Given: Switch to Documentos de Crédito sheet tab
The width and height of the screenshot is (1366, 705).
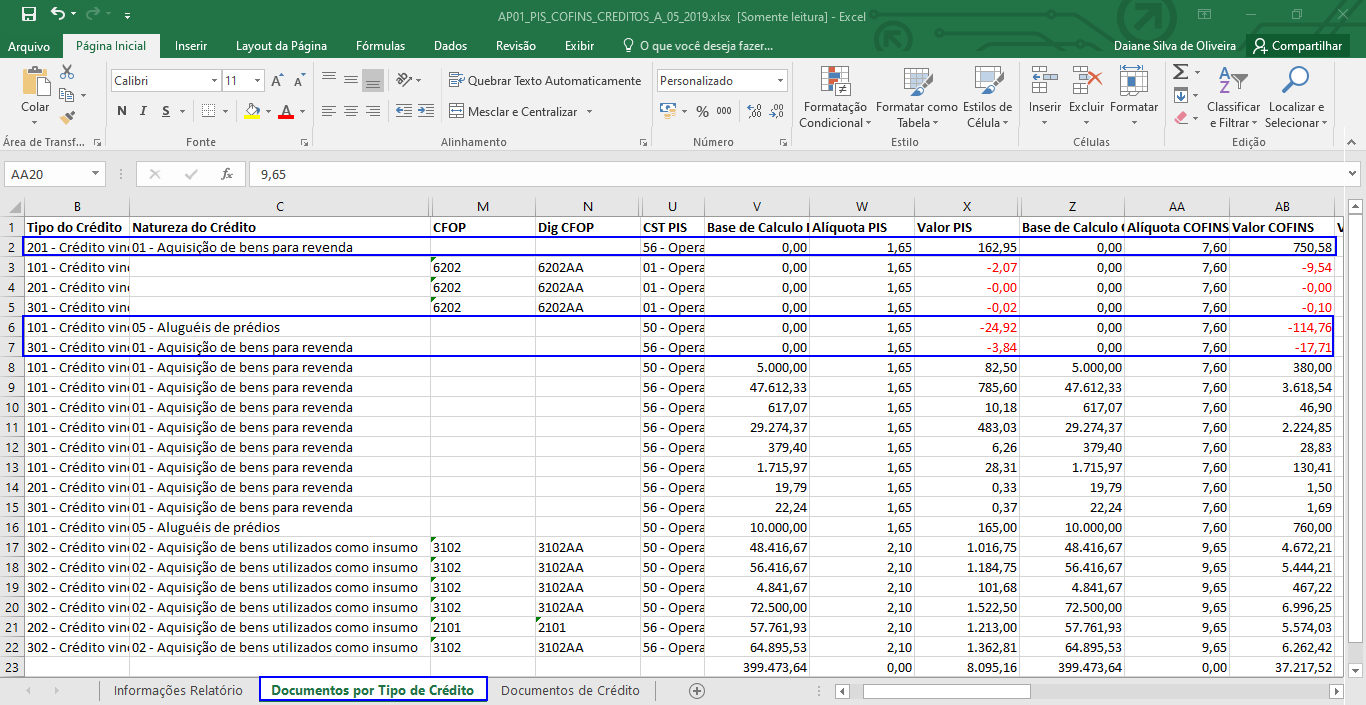Looking at the screenshot, I should pyautogui.click(x=570, y=690).
